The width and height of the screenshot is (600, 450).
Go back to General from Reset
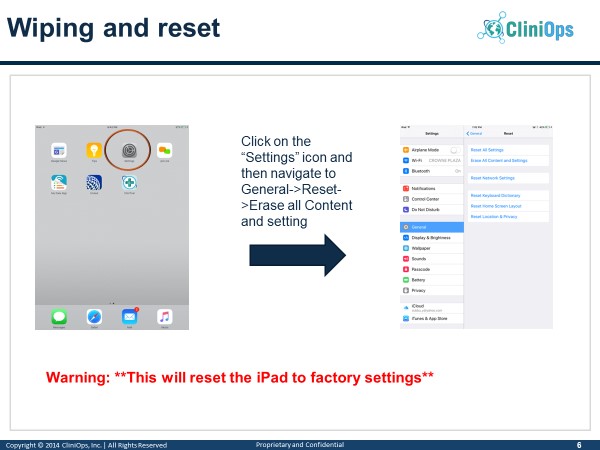tap(474, 134)
